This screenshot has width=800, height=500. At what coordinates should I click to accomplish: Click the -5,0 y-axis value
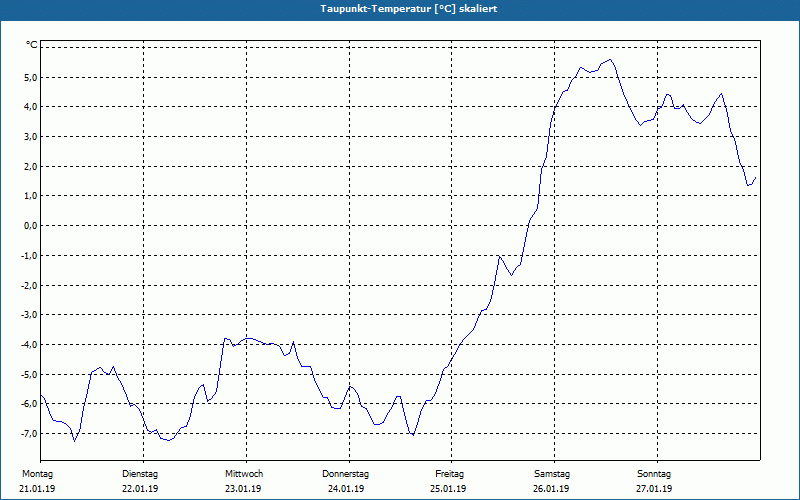[29, 374]
